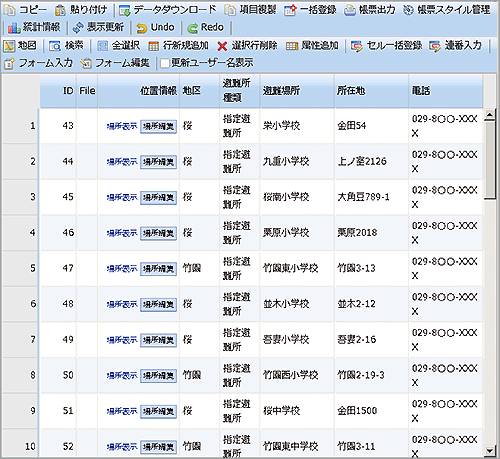Click the ID column header
The image size is (500, 459).
click(59, 91)
